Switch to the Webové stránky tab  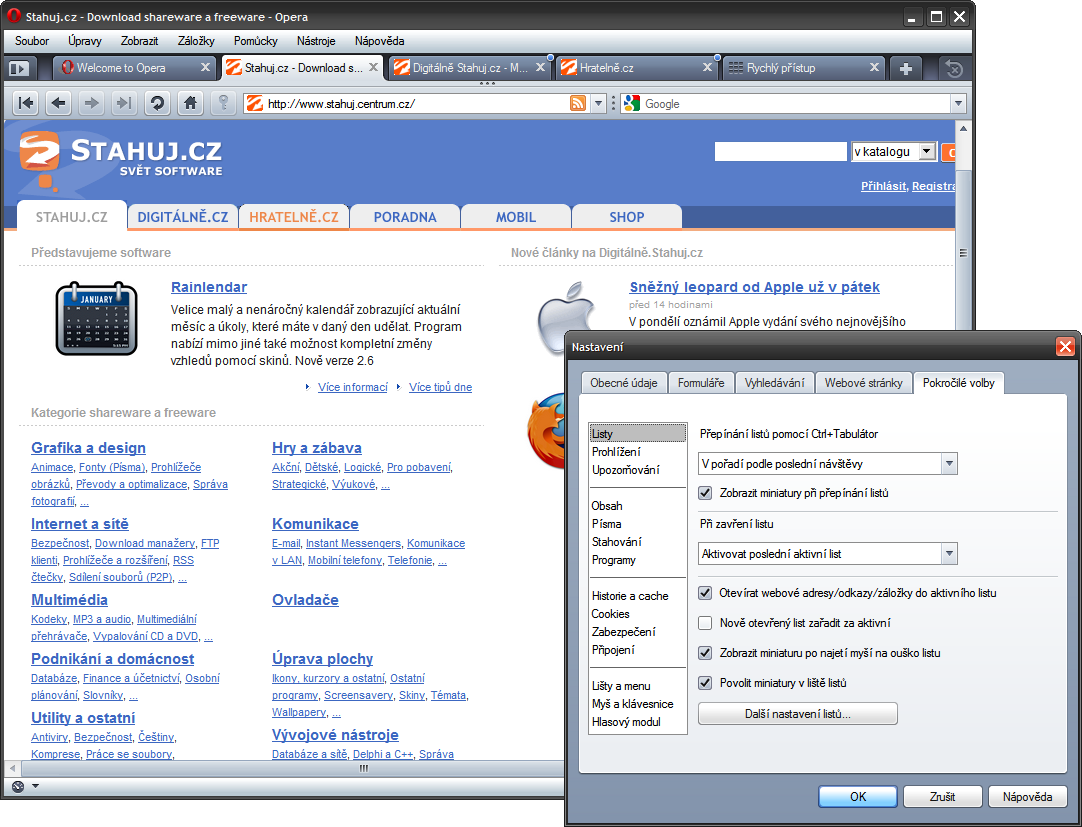tap(863, 382)
